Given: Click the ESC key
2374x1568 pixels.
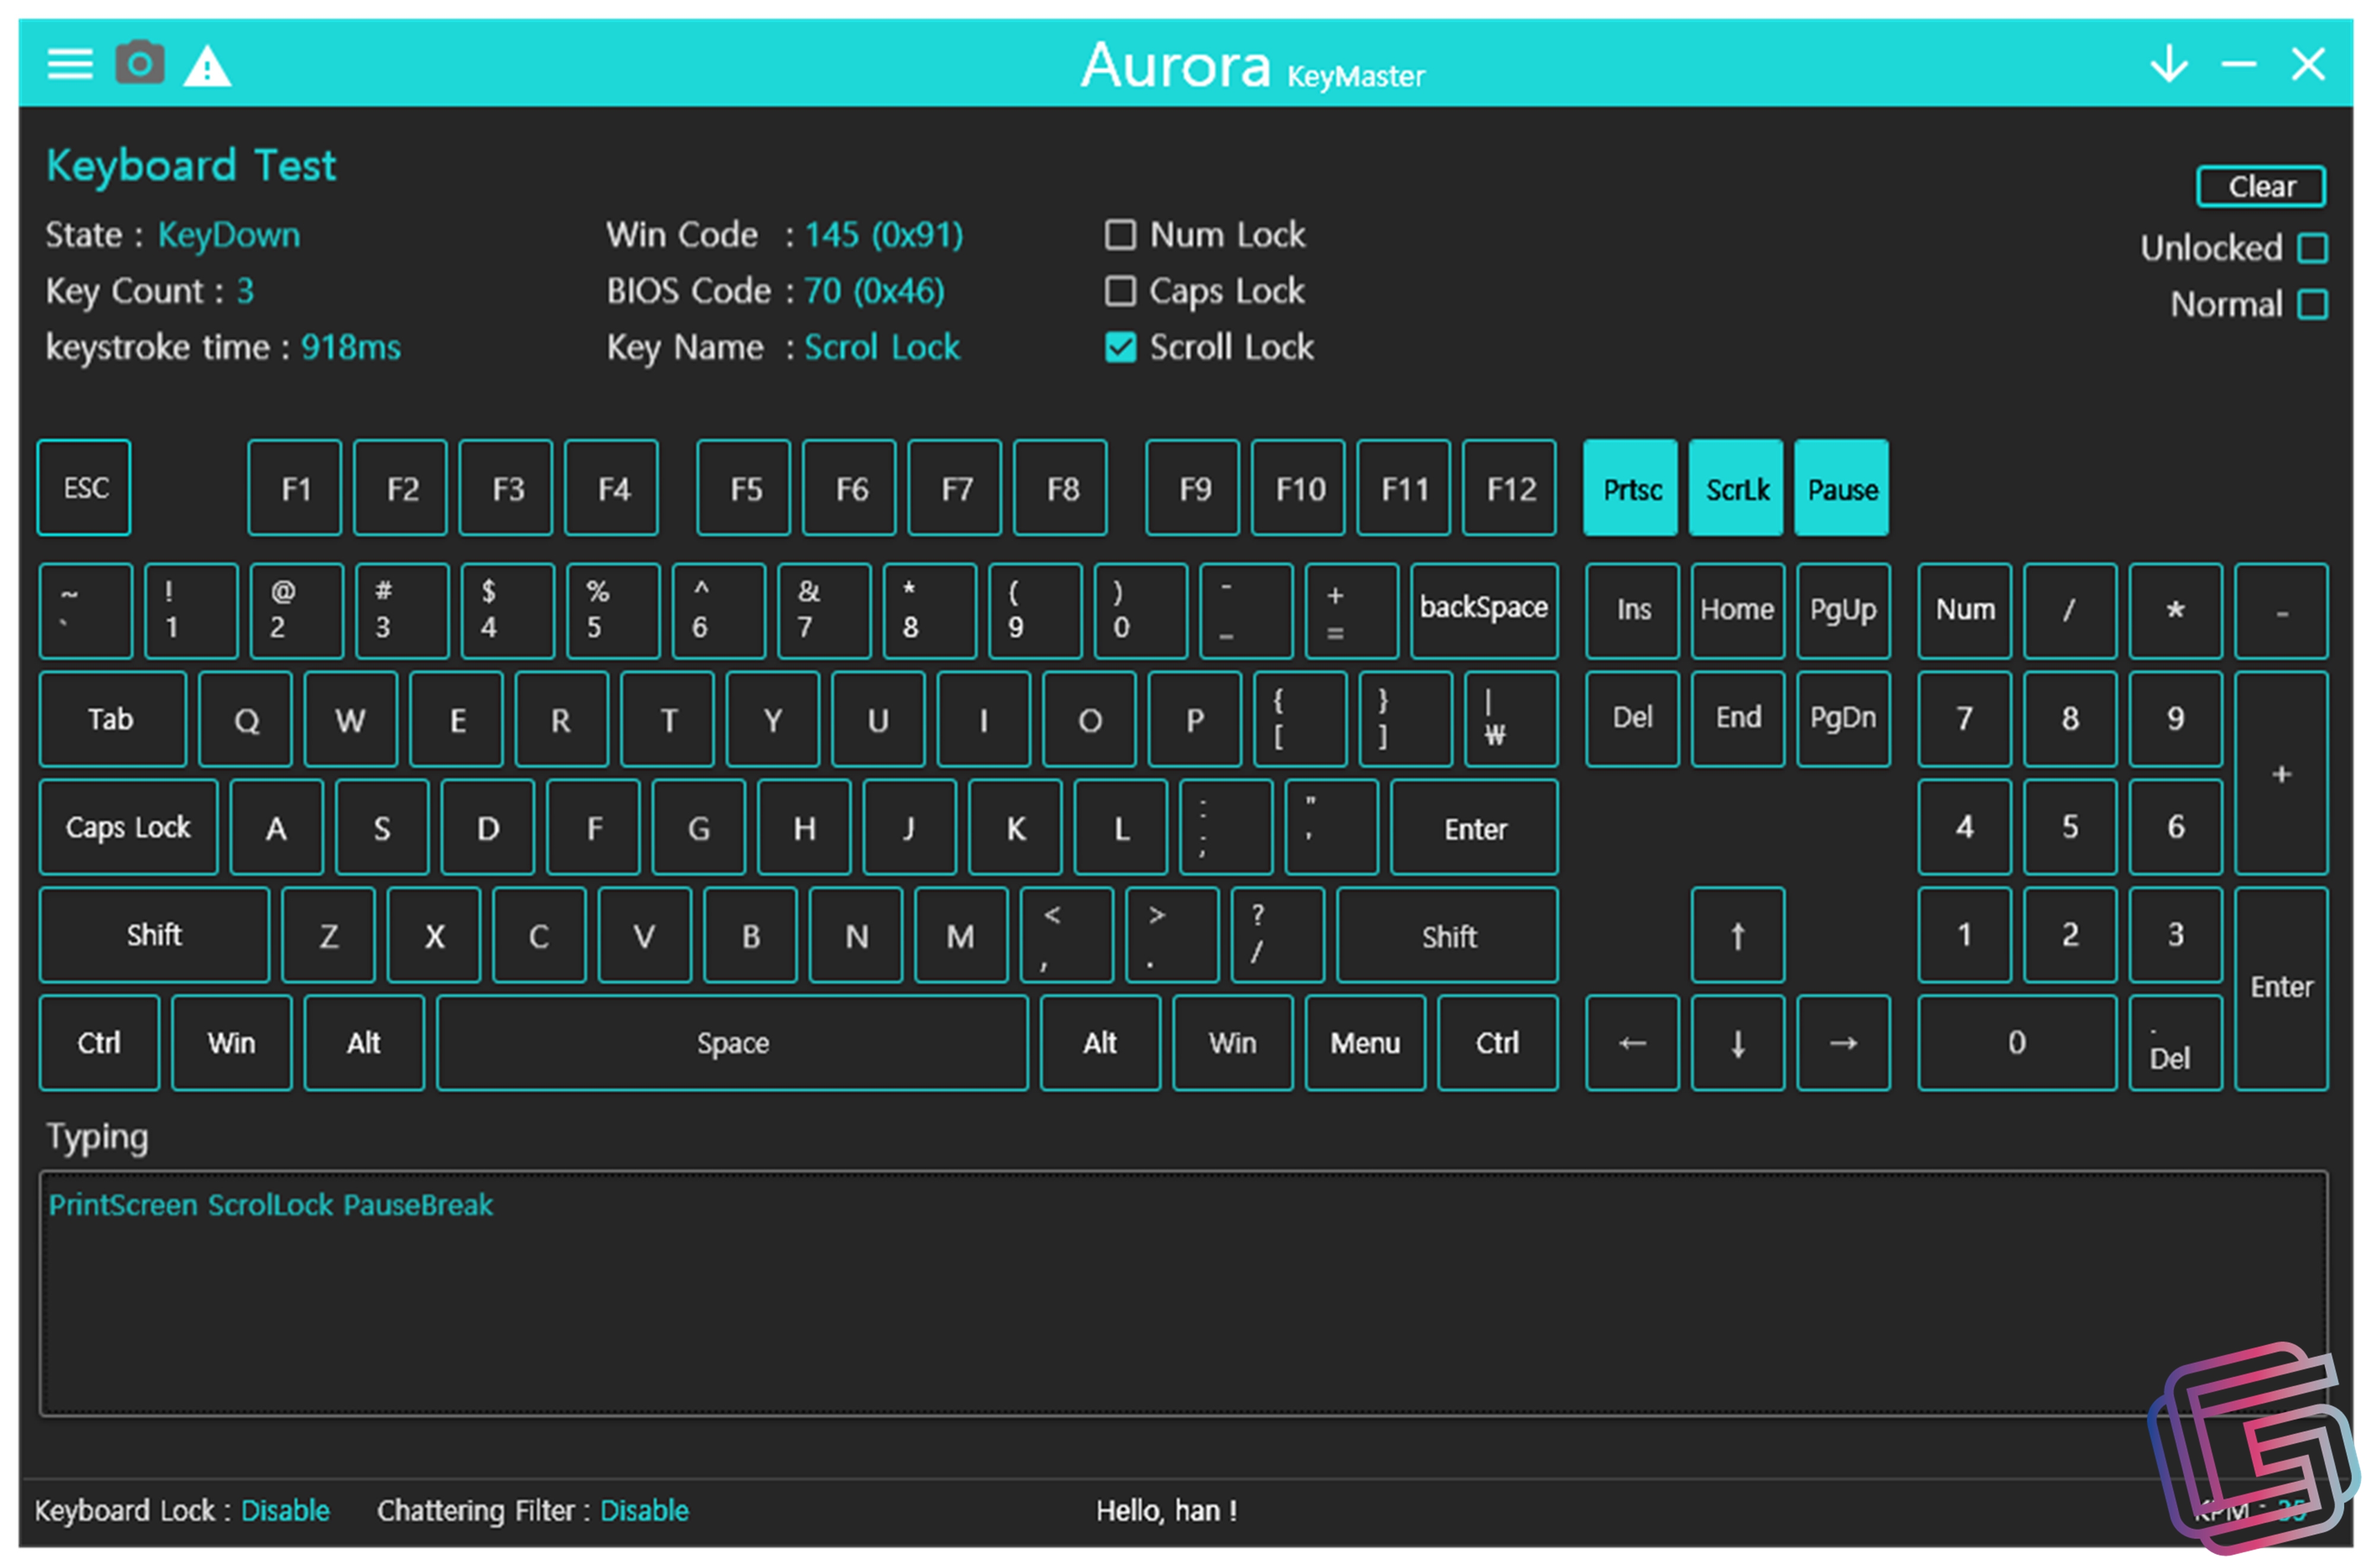Looking at the screenshot, I should (x=84, y=488).
